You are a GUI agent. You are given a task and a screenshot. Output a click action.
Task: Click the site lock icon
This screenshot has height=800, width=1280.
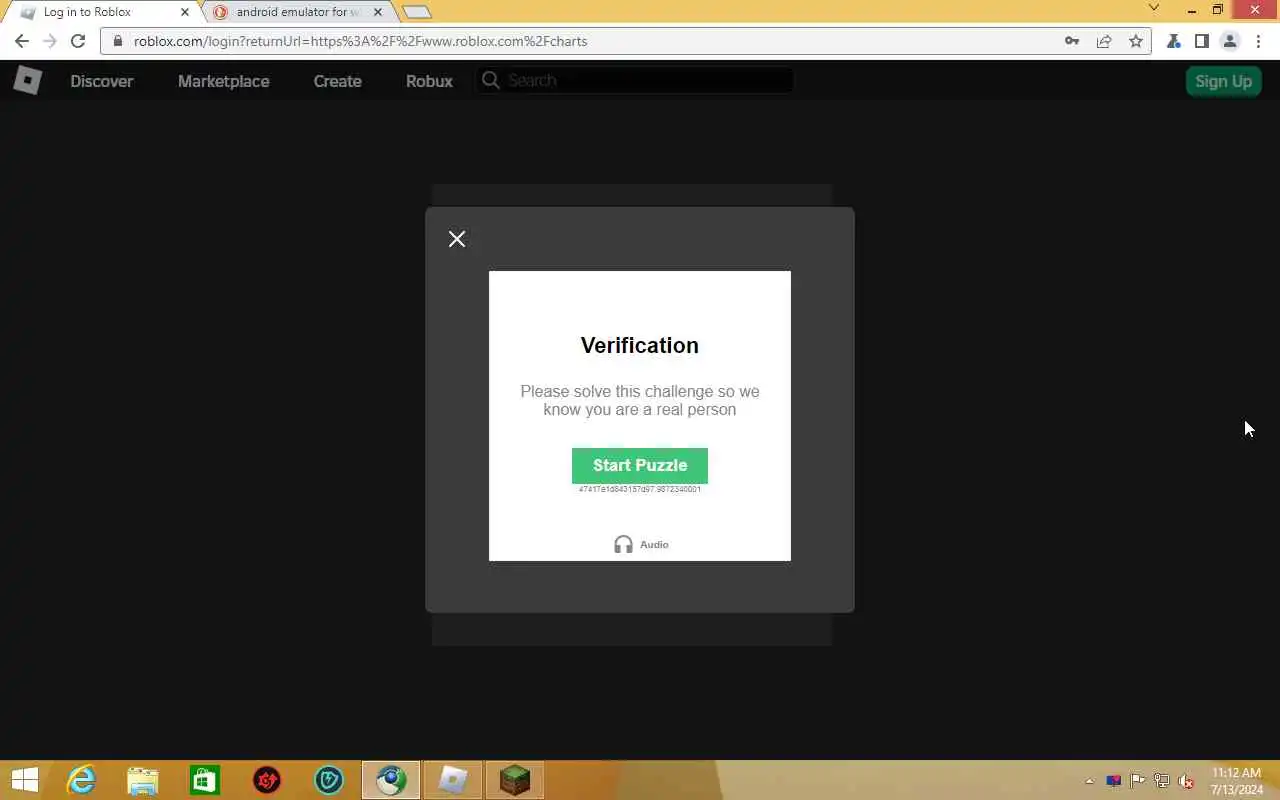[x=117, y=41]
